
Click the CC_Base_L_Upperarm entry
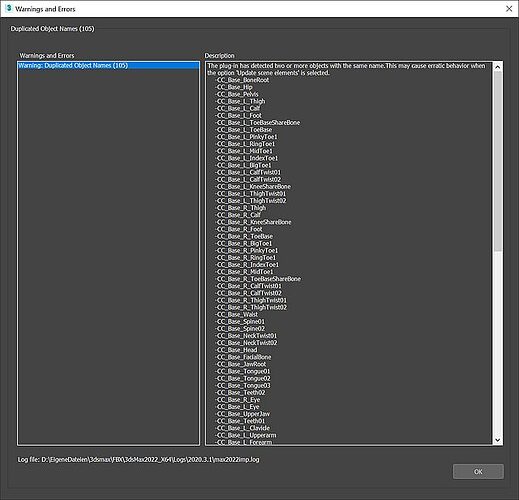(x=246, y=435)
